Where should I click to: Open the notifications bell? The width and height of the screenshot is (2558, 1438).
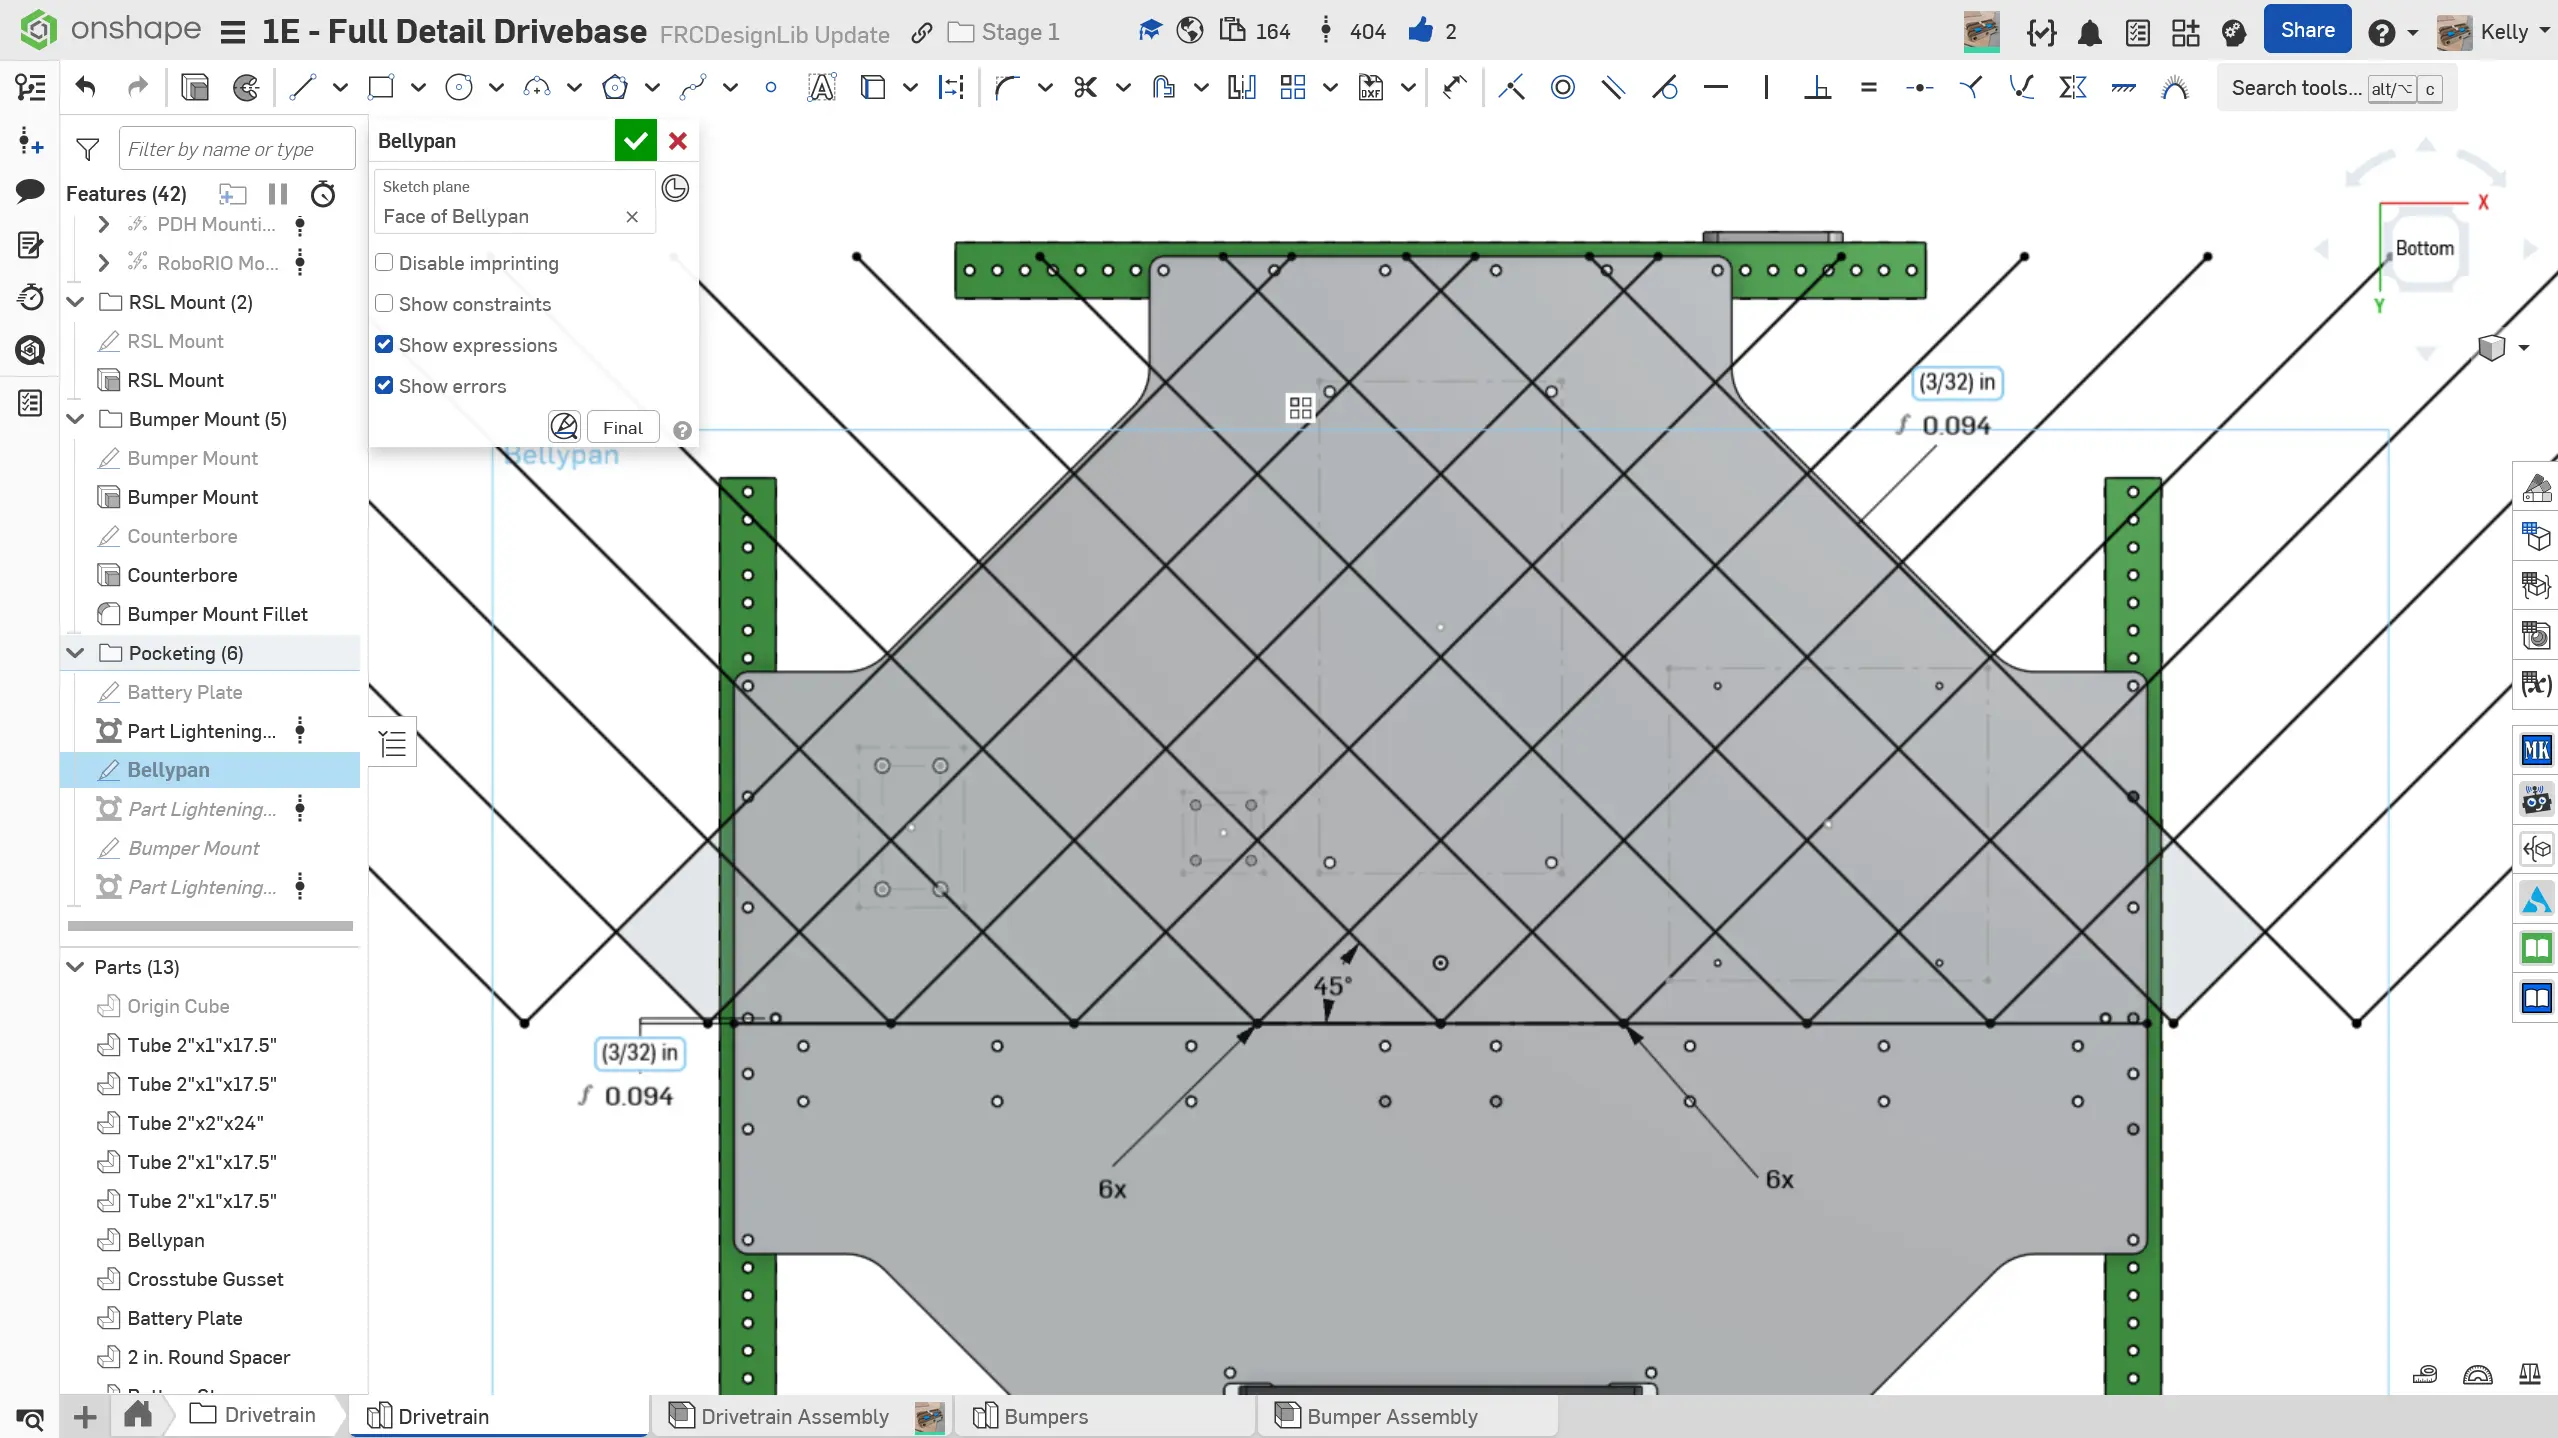[x=2089, y=33]
